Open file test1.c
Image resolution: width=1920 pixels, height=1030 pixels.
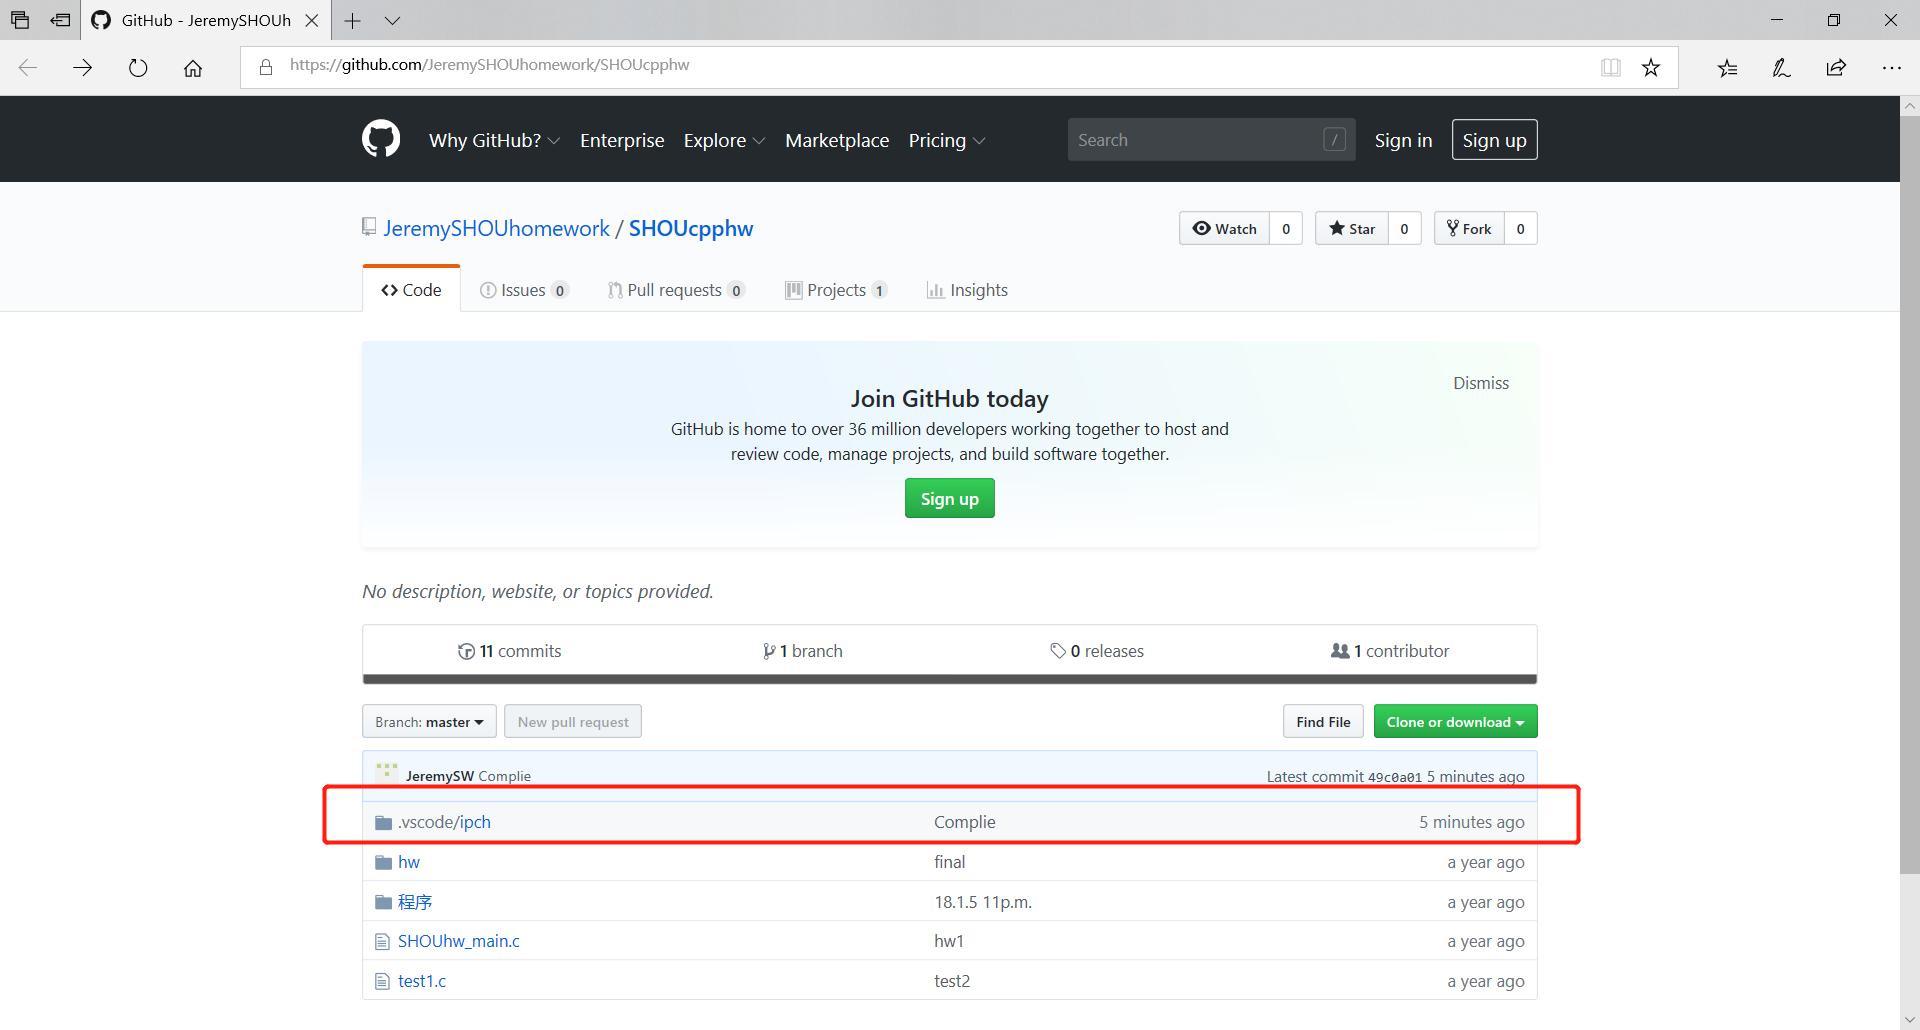click(422, 981)
